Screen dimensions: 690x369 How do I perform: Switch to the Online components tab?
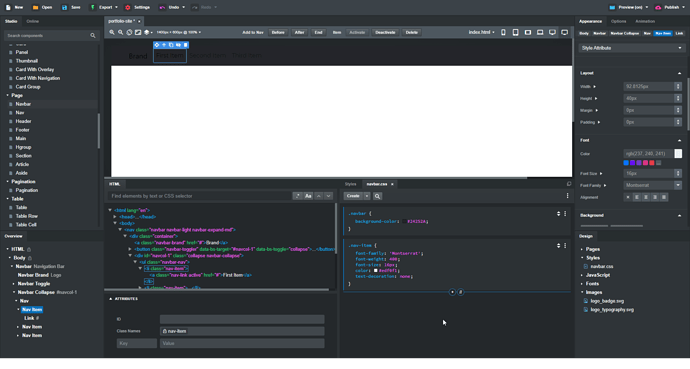tap(33, 21)
